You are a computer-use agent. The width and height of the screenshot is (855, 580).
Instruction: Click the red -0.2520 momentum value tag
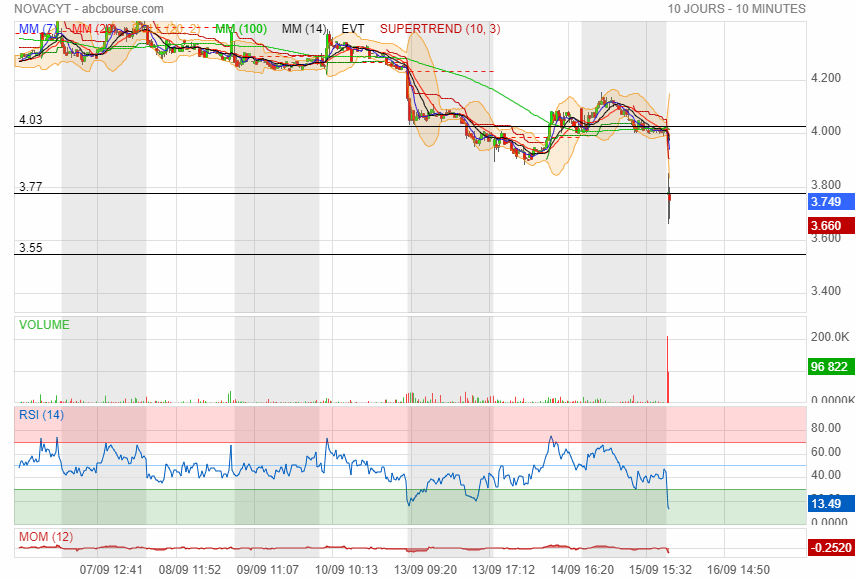pos(831,548)
